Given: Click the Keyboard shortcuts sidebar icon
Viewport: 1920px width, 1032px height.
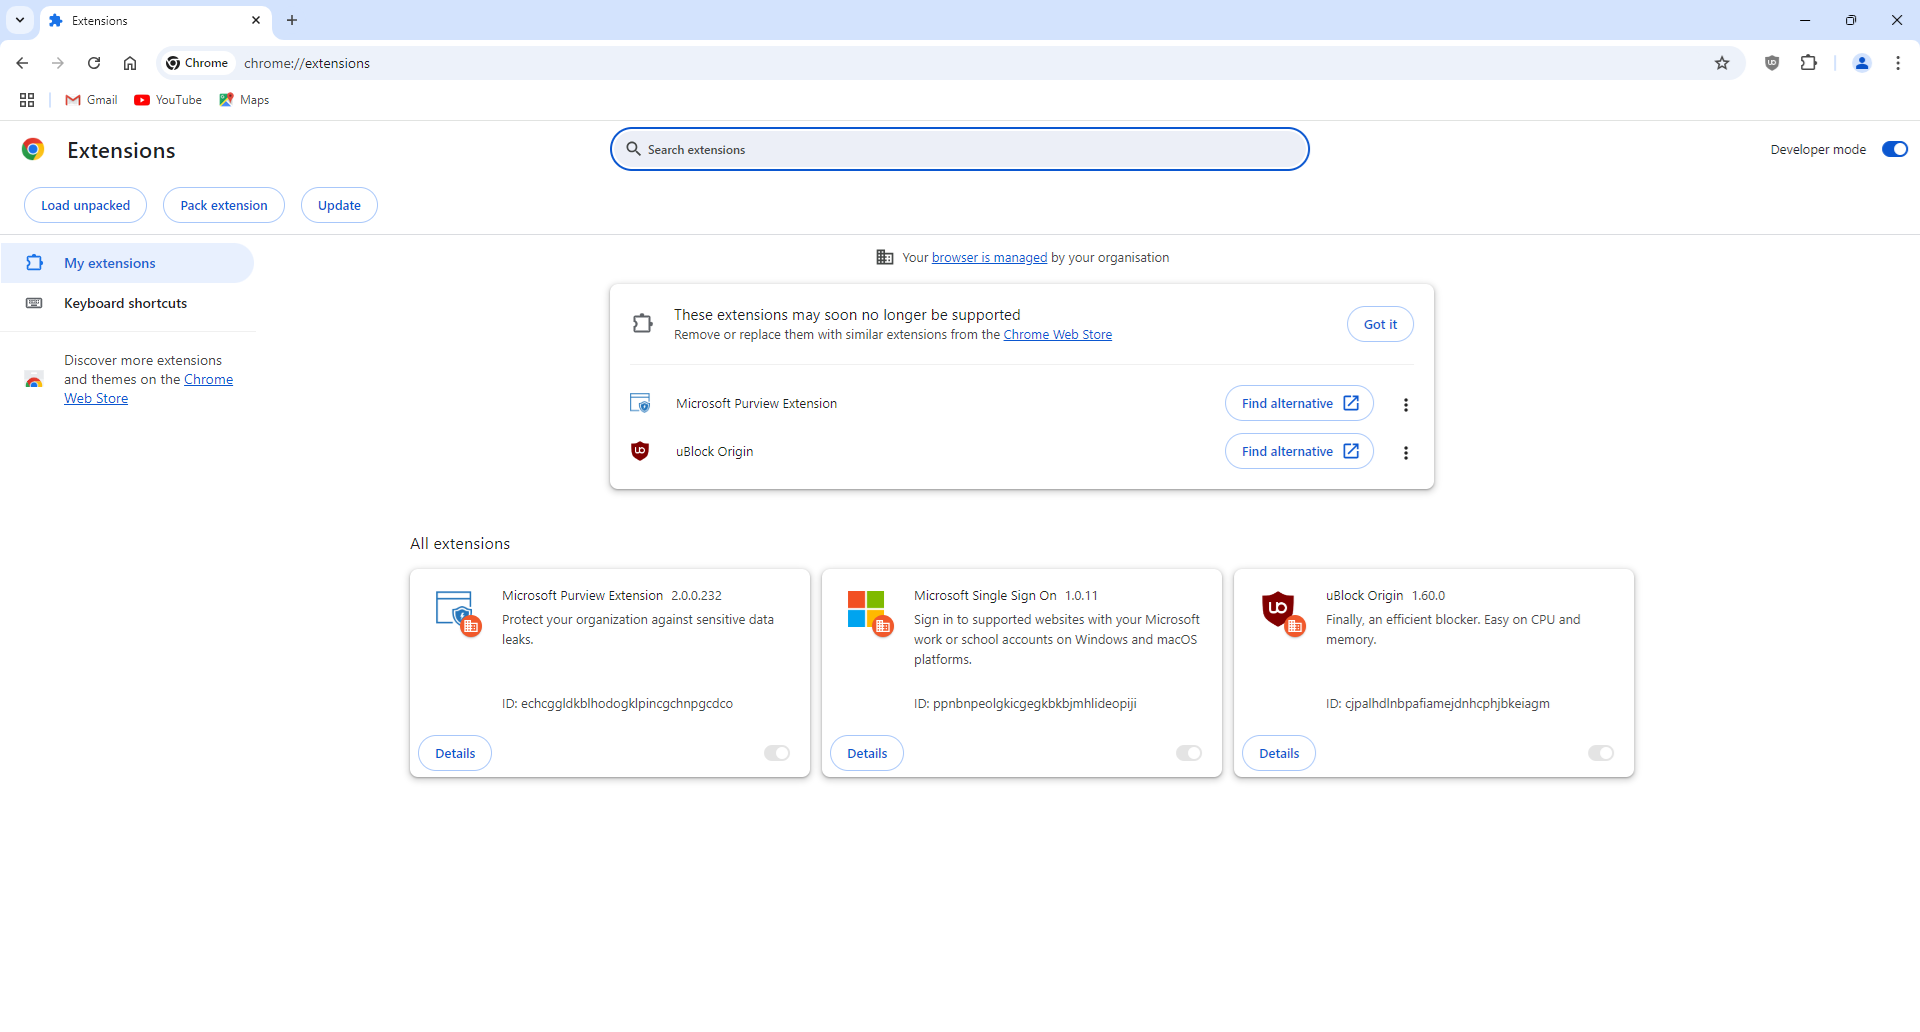Looking at the screenshot, I should point(35,302).
